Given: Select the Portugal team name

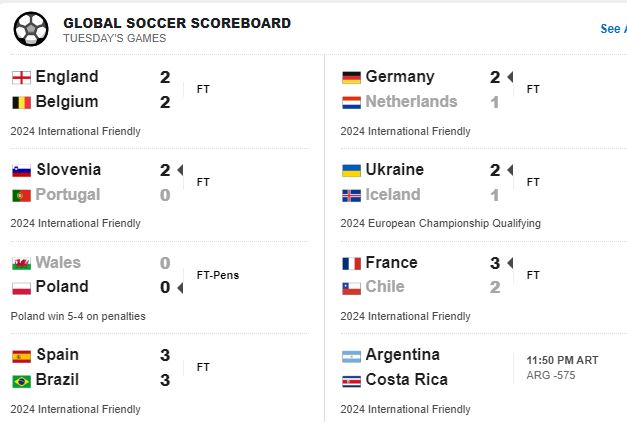Looking at the screenshot, I should [x=68, y=195].
